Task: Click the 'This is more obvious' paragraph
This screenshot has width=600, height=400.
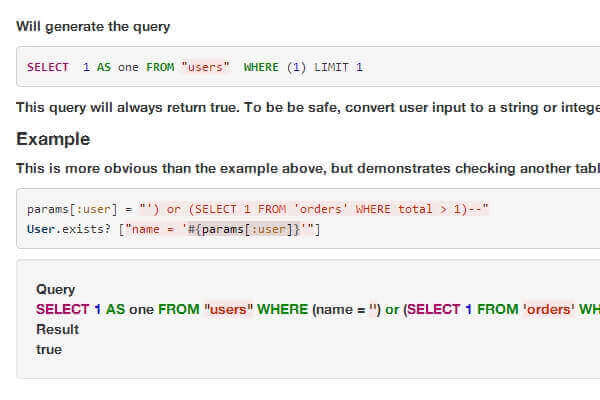Action: 200,167
